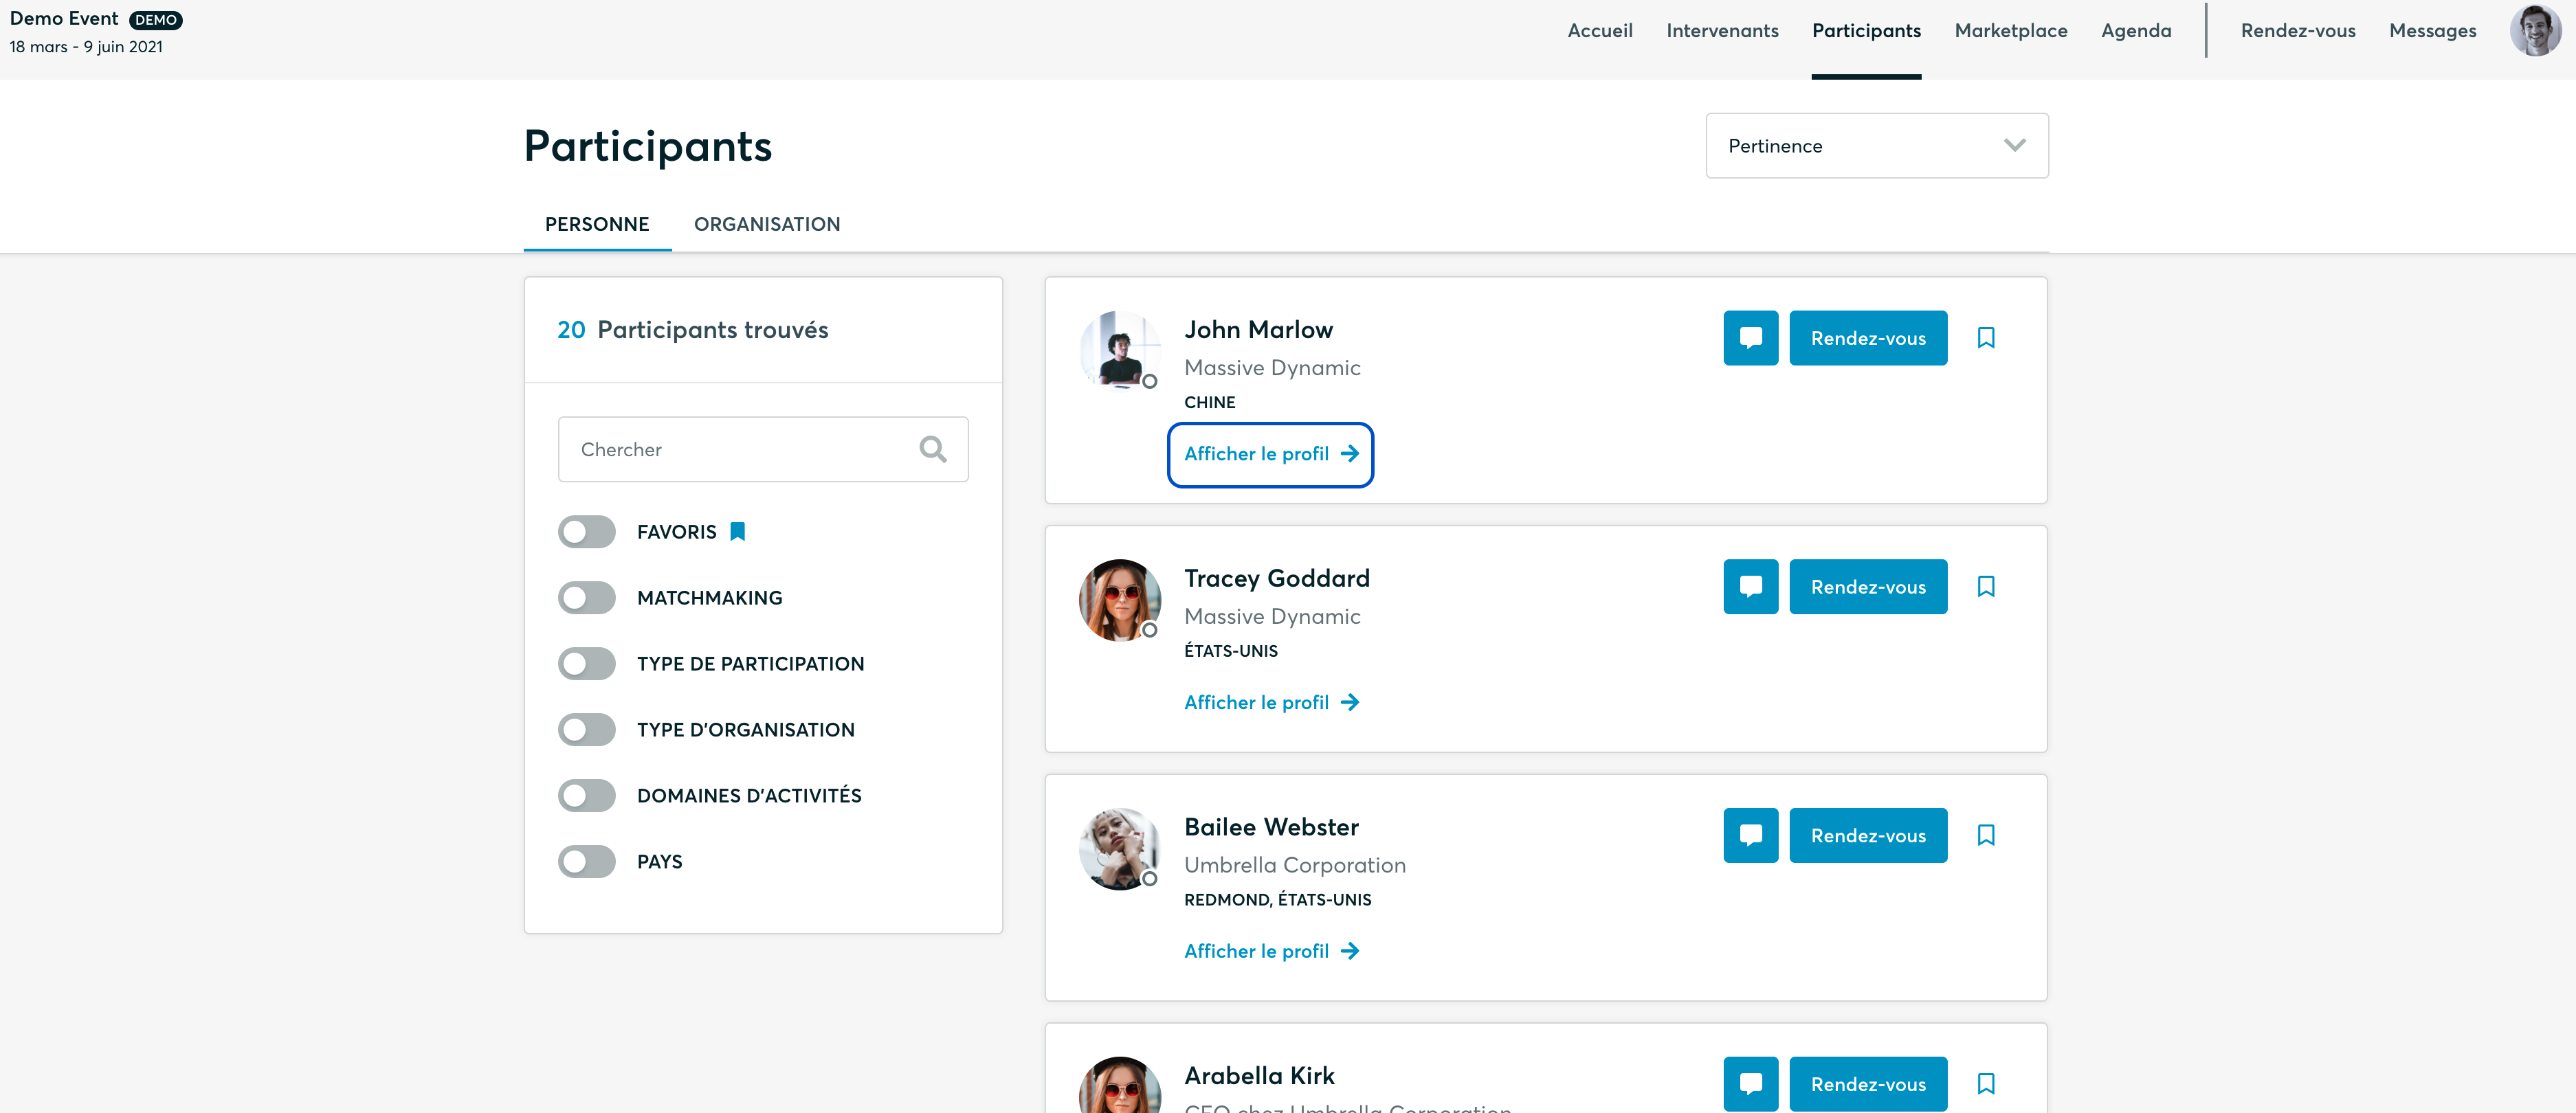Click the Arabella Kirk name heading
2576x1113 pixels.
click(x=1259, y=1076)
